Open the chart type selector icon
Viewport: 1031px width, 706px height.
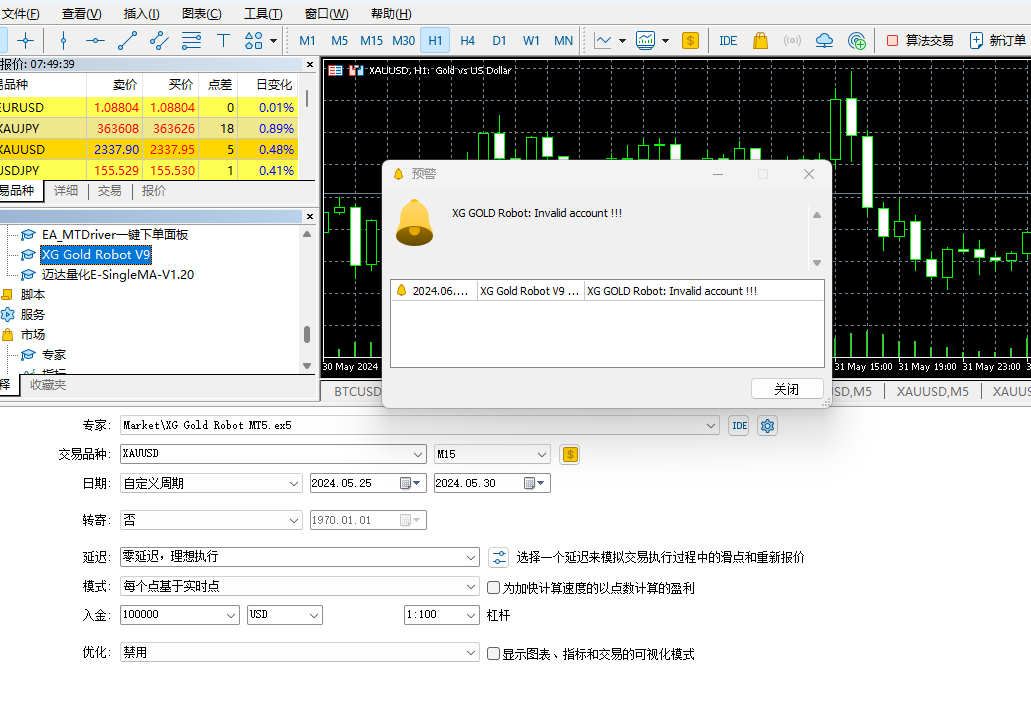(x=603, y=41)
